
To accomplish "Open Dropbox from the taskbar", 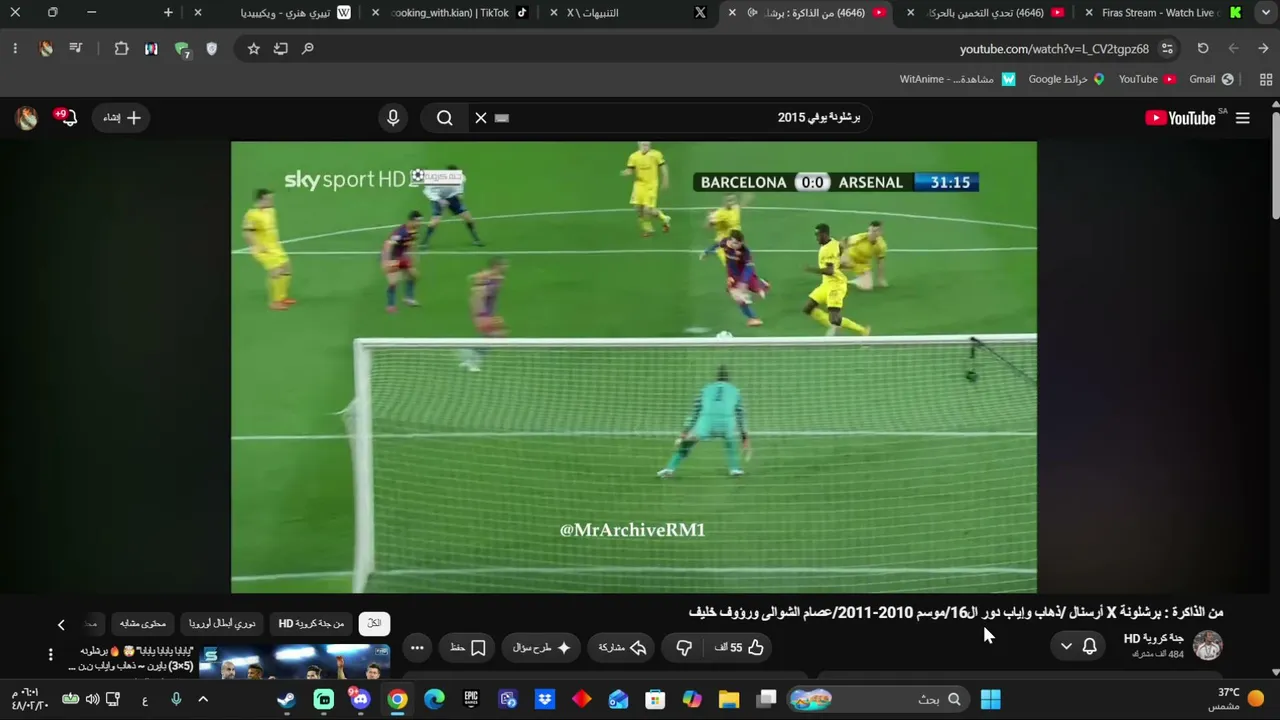I will coord(545,699).
